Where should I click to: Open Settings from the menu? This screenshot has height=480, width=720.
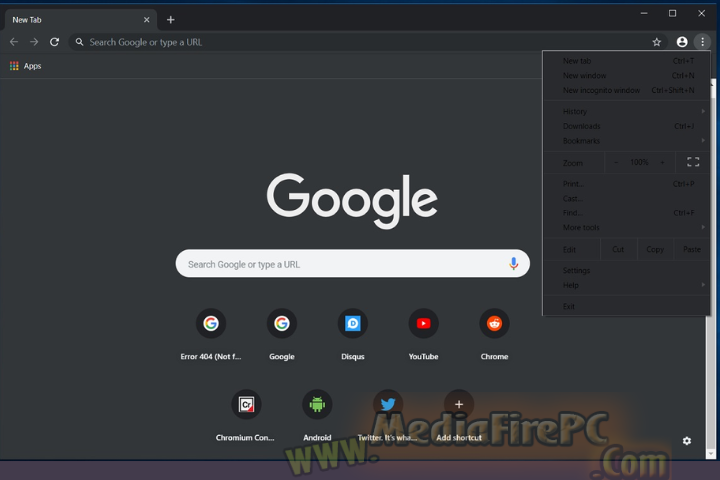click(x=626, y=271)
